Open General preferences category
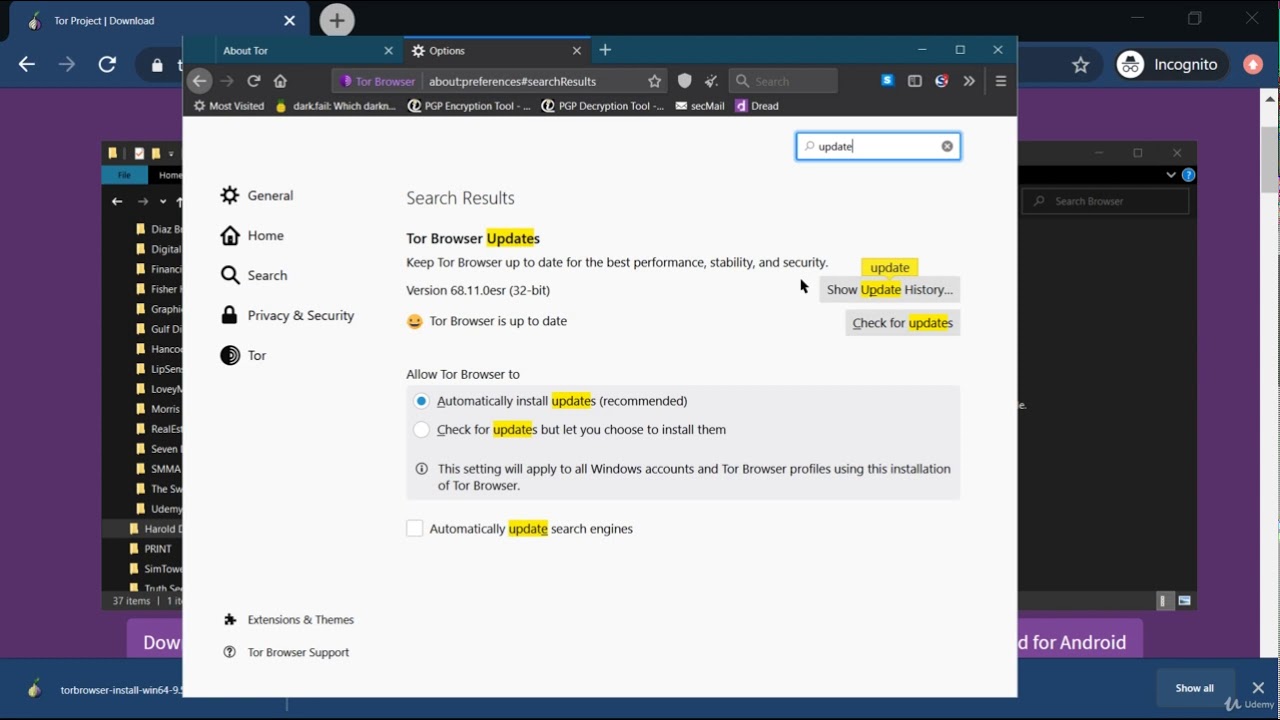The image size is (1280, 720). pyautogui.click(x=258, y=196)
